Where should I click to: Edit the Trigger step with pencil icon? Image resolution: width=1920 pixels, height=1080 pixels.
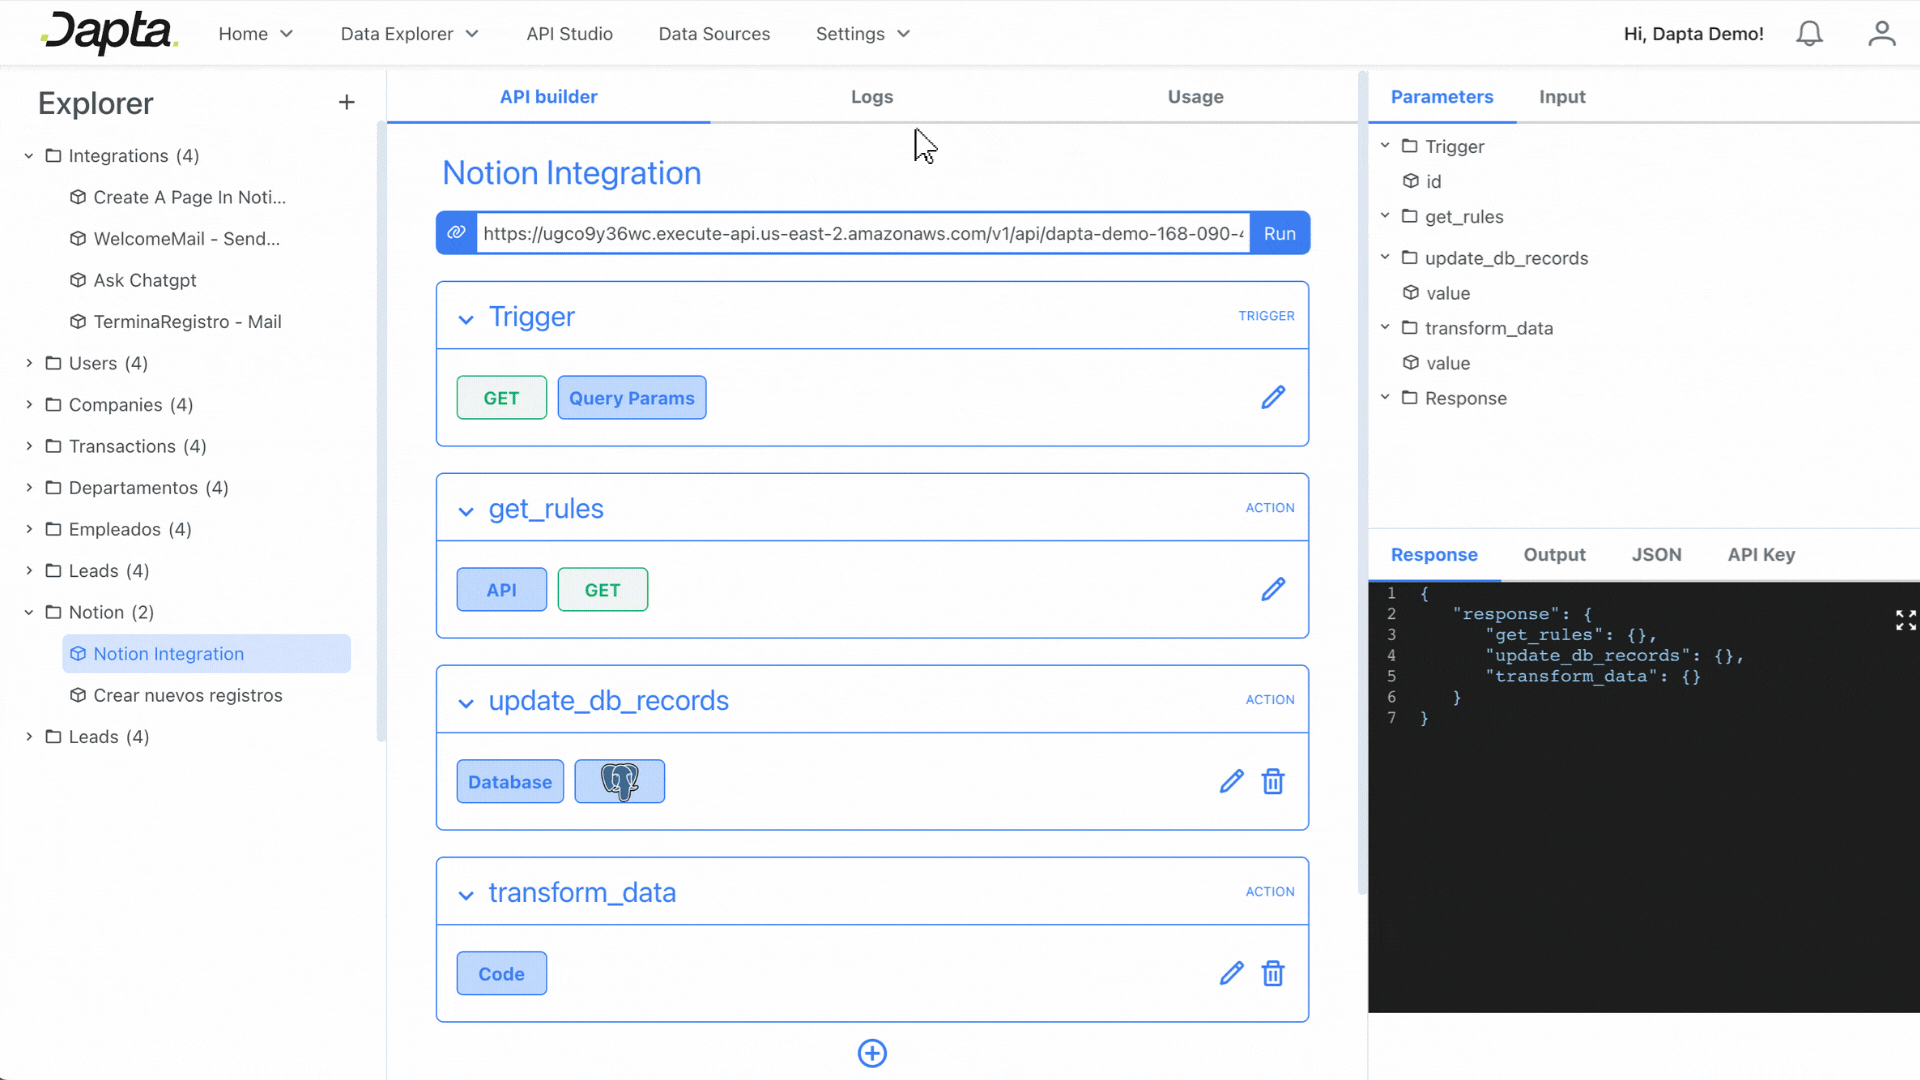point(1272,398)
